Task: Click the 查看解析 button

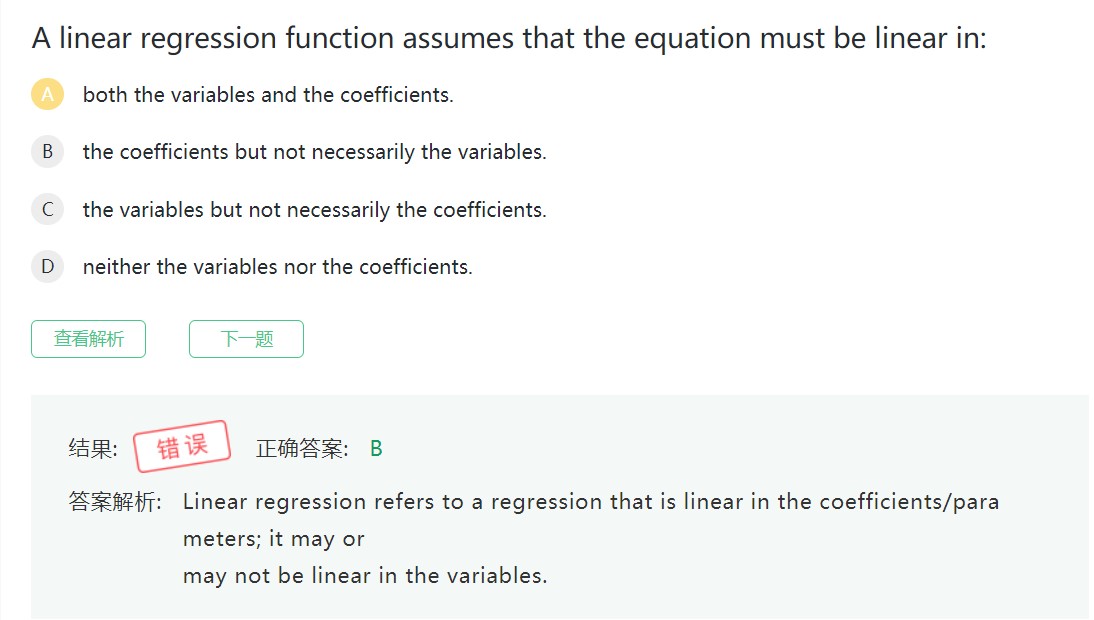Action: [88, 339]
